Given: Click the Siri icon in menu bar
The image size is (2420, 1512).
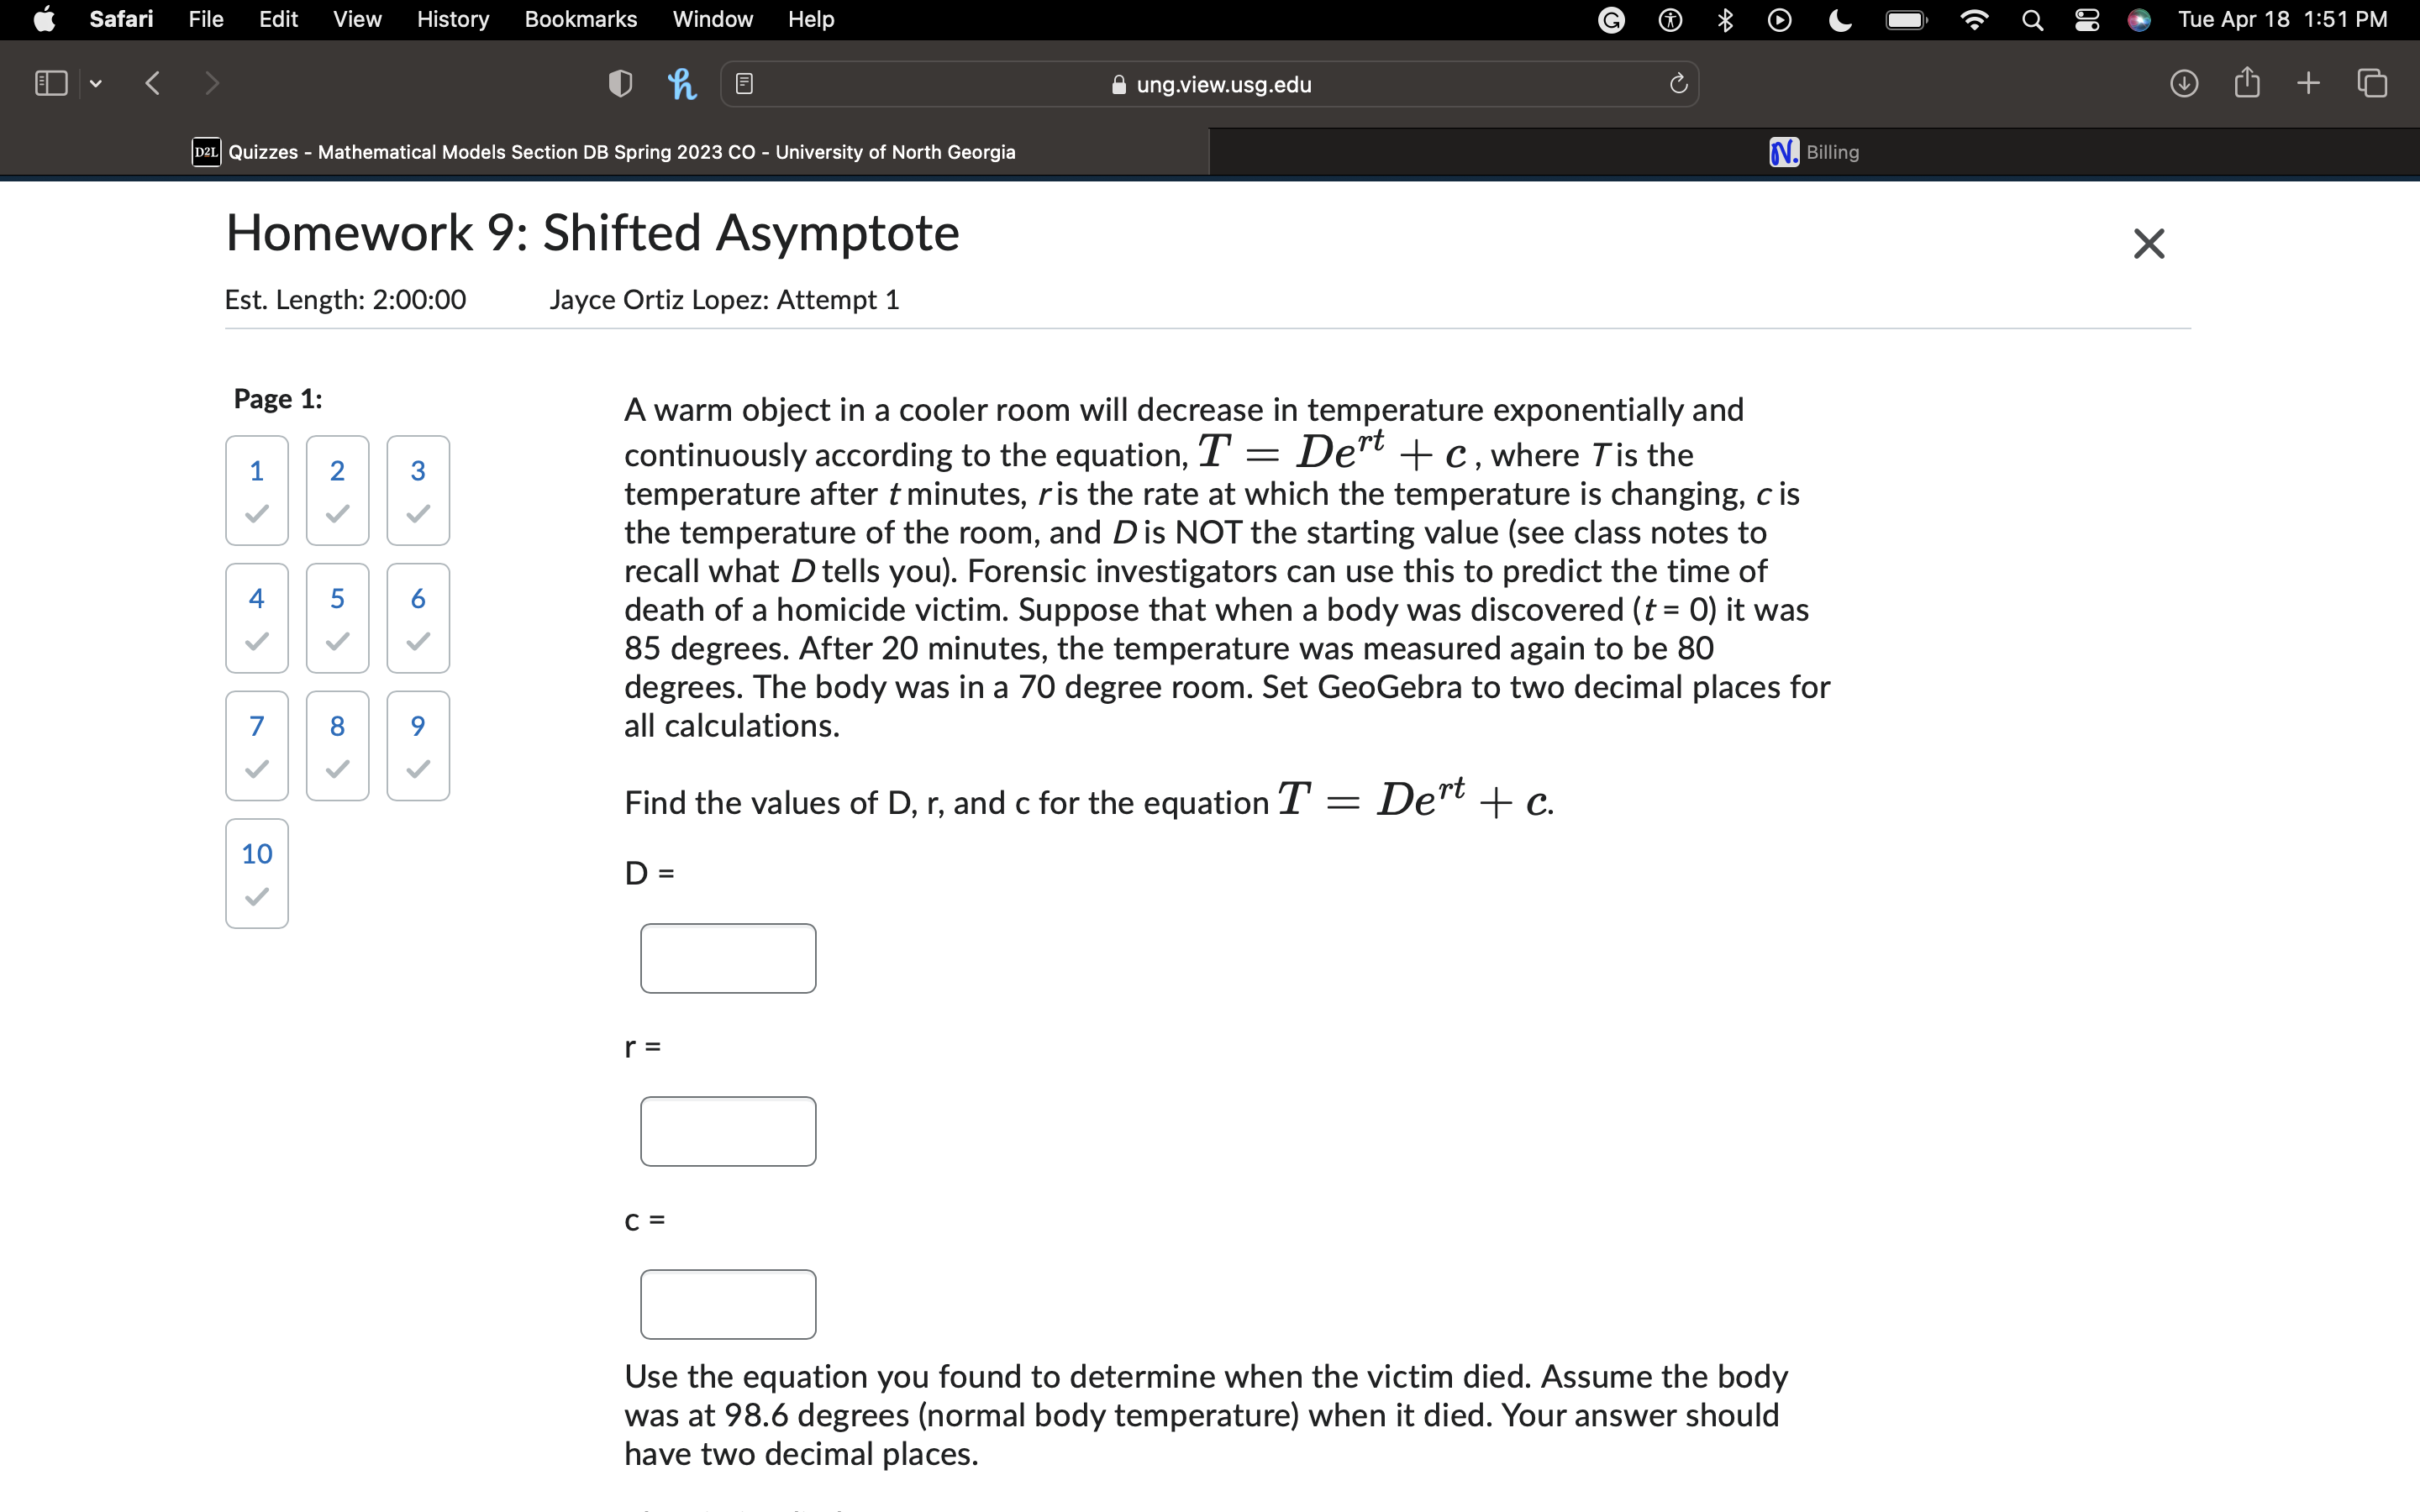Looking at the screenshot, I should pyautogui.click(x=2139, y=20).
